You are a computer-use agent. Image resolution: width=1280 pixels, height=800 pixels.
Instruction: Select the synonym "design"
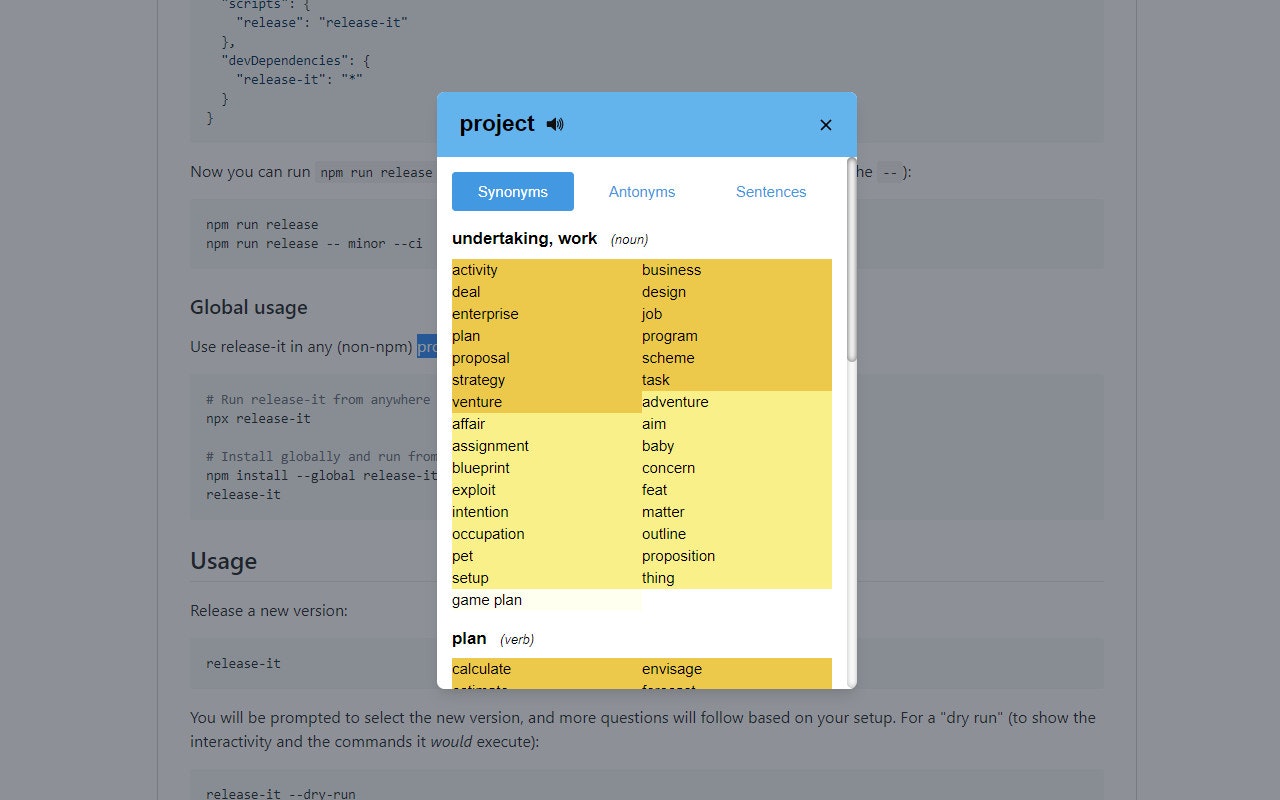(x=664, y=292)
